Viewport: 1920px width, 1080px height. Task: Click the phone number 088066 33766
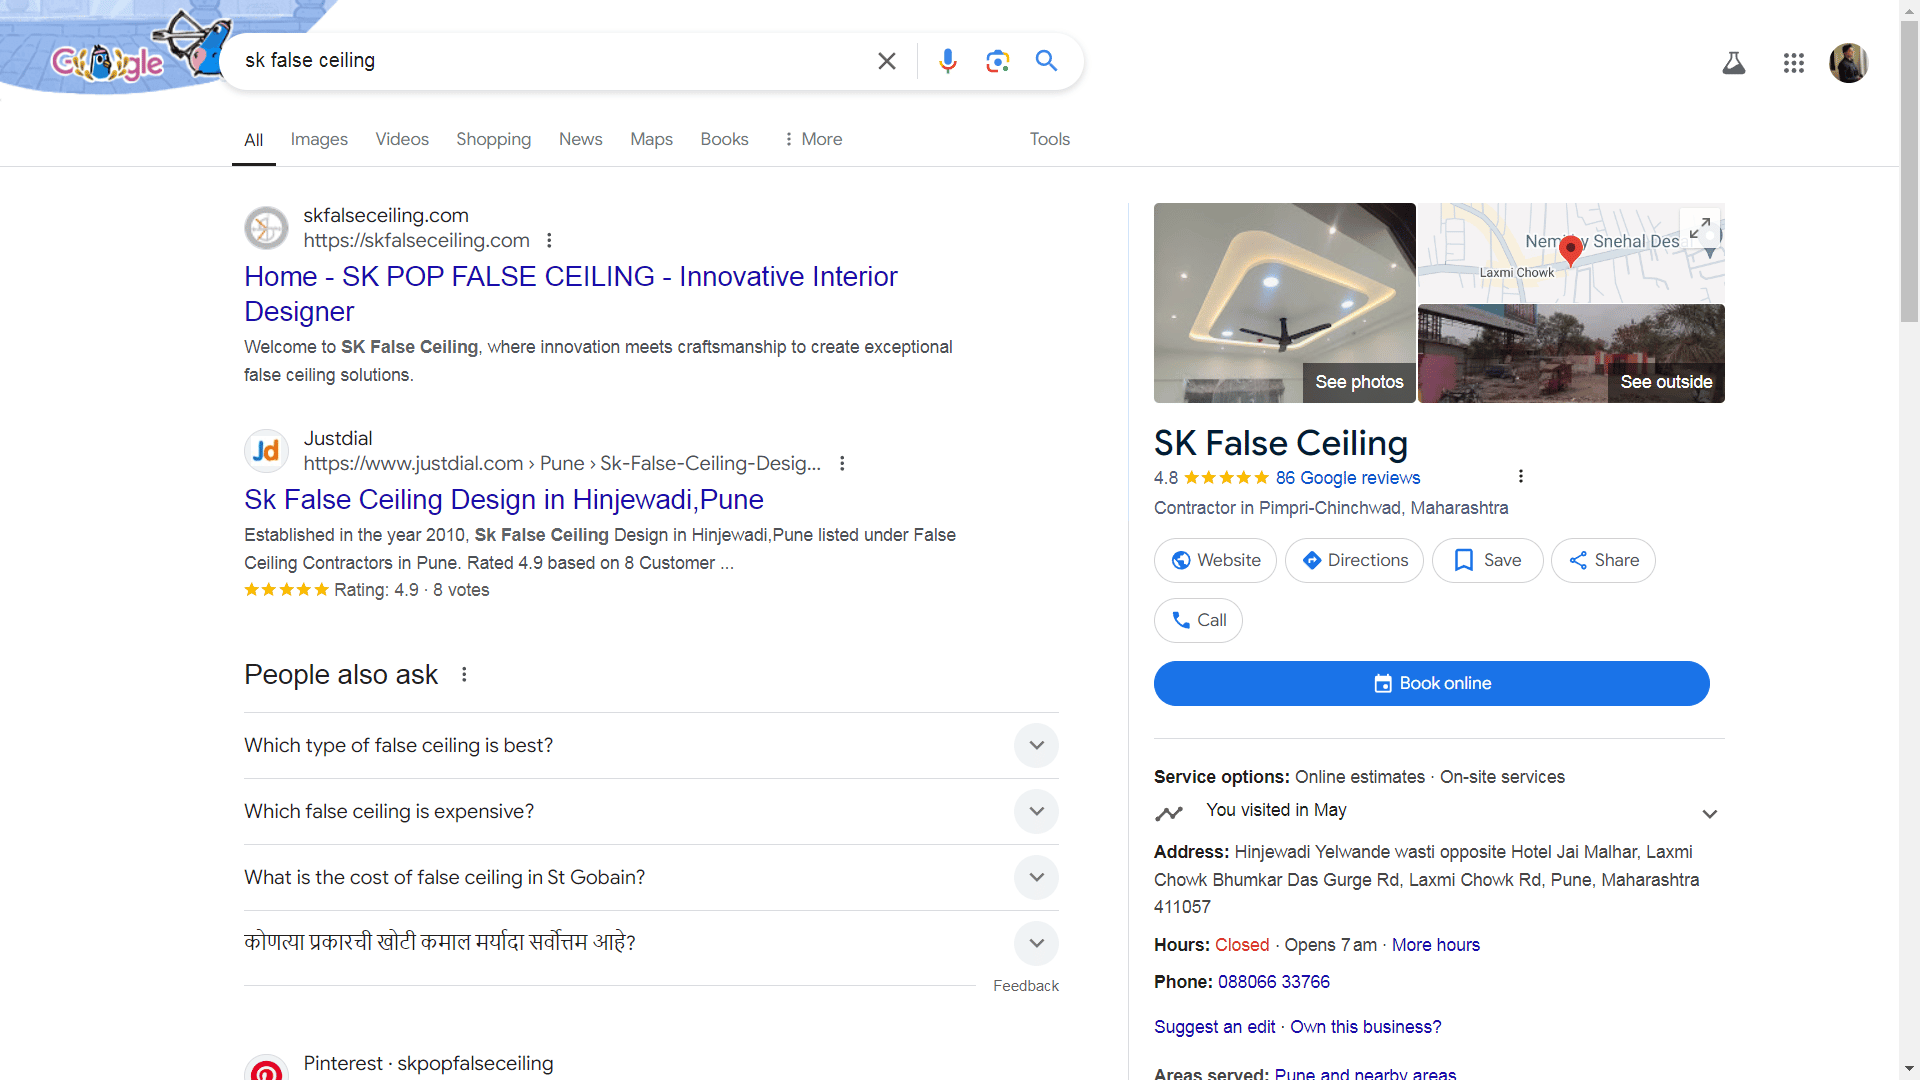[x=1273, y=982]
